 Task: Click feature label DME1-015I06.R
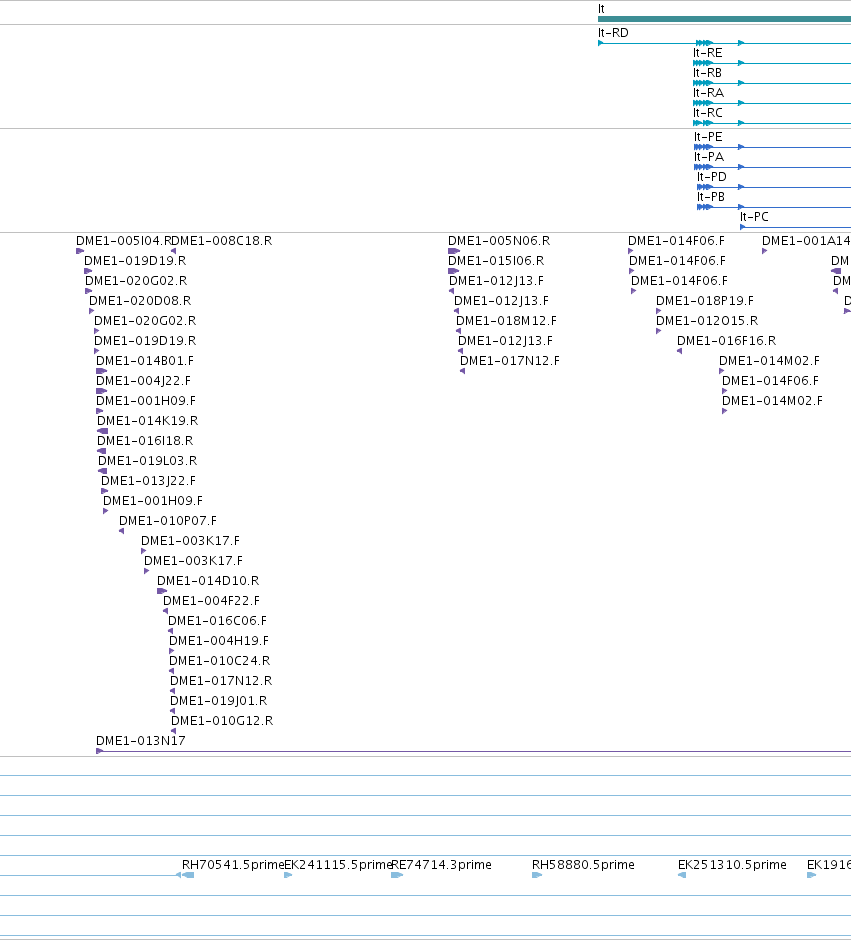[x=496, y=261]
